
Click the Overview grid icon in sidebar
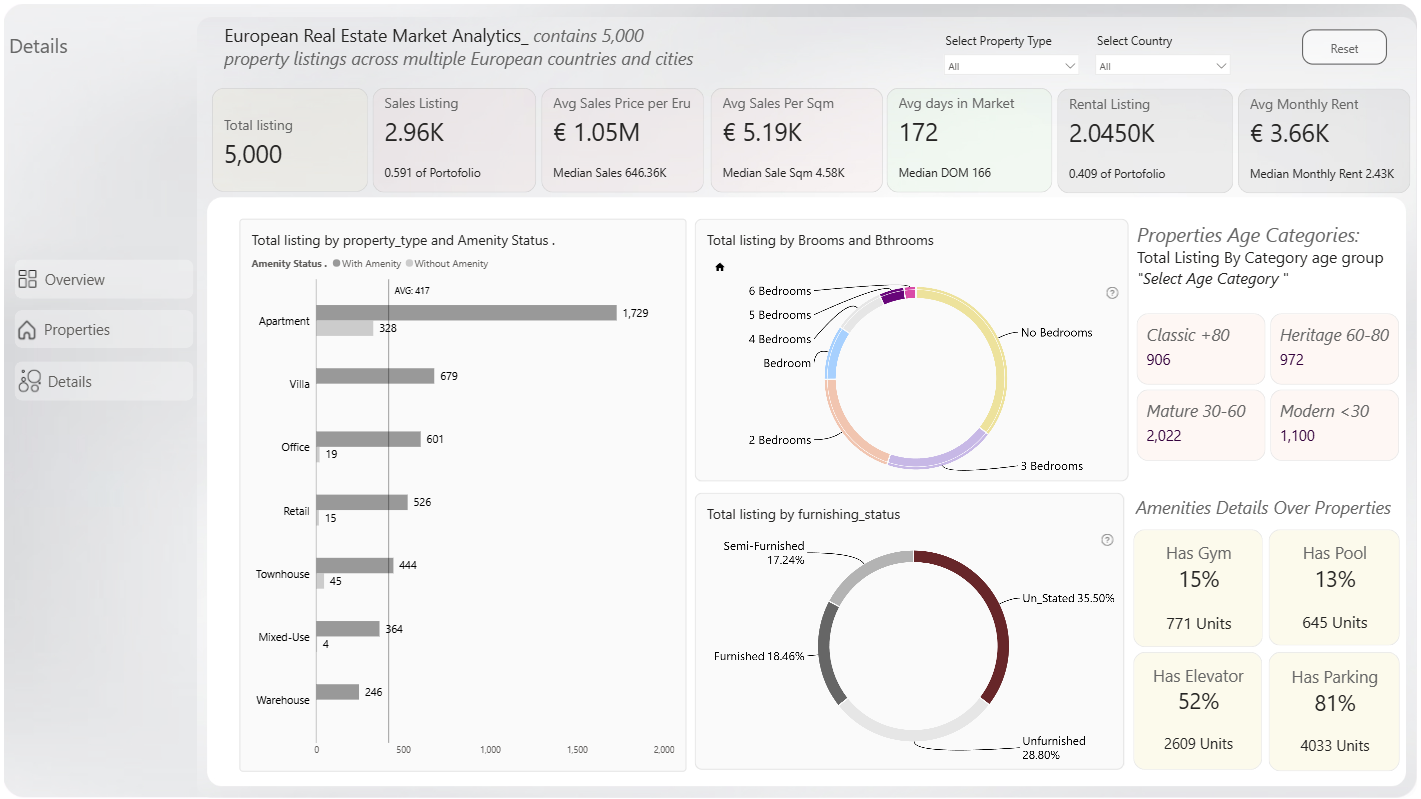28,279
